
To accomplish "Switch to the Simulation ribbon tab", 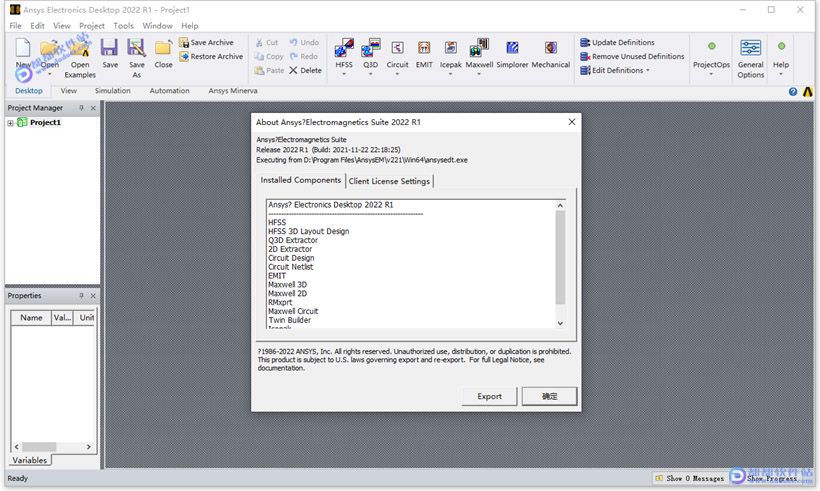I will (112, 91).
